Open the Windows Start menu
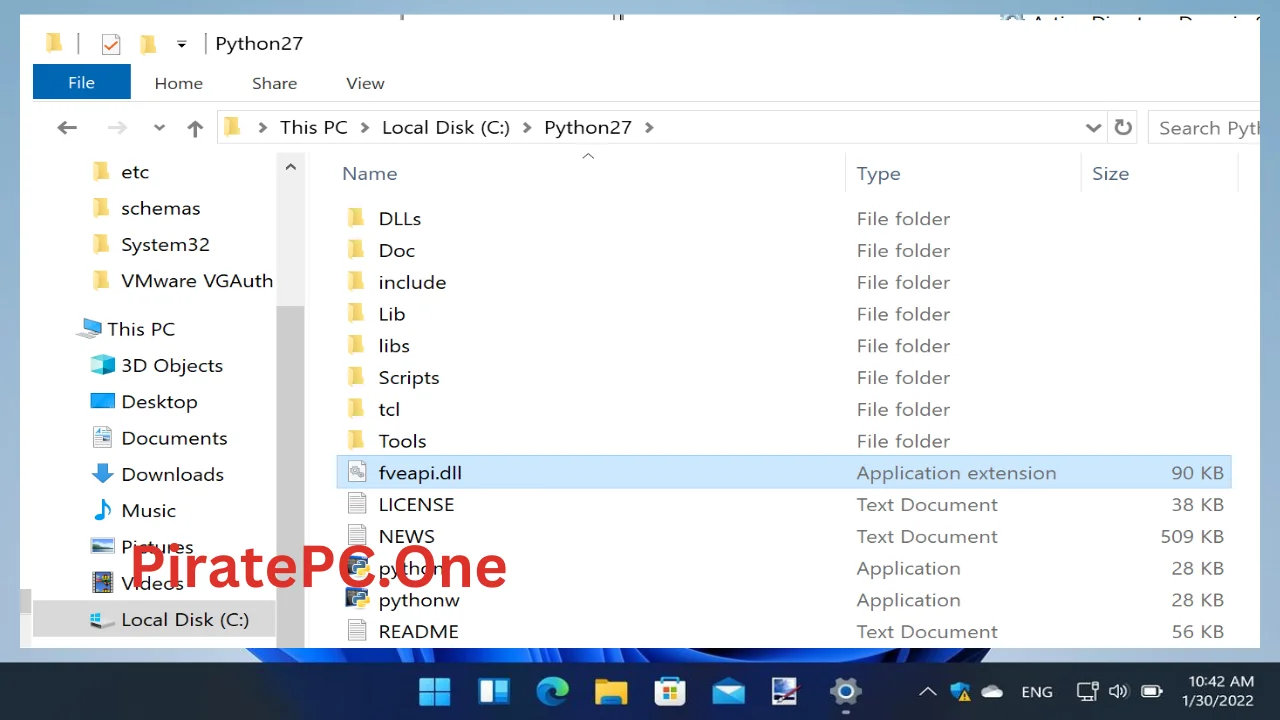 coord(435,691)
